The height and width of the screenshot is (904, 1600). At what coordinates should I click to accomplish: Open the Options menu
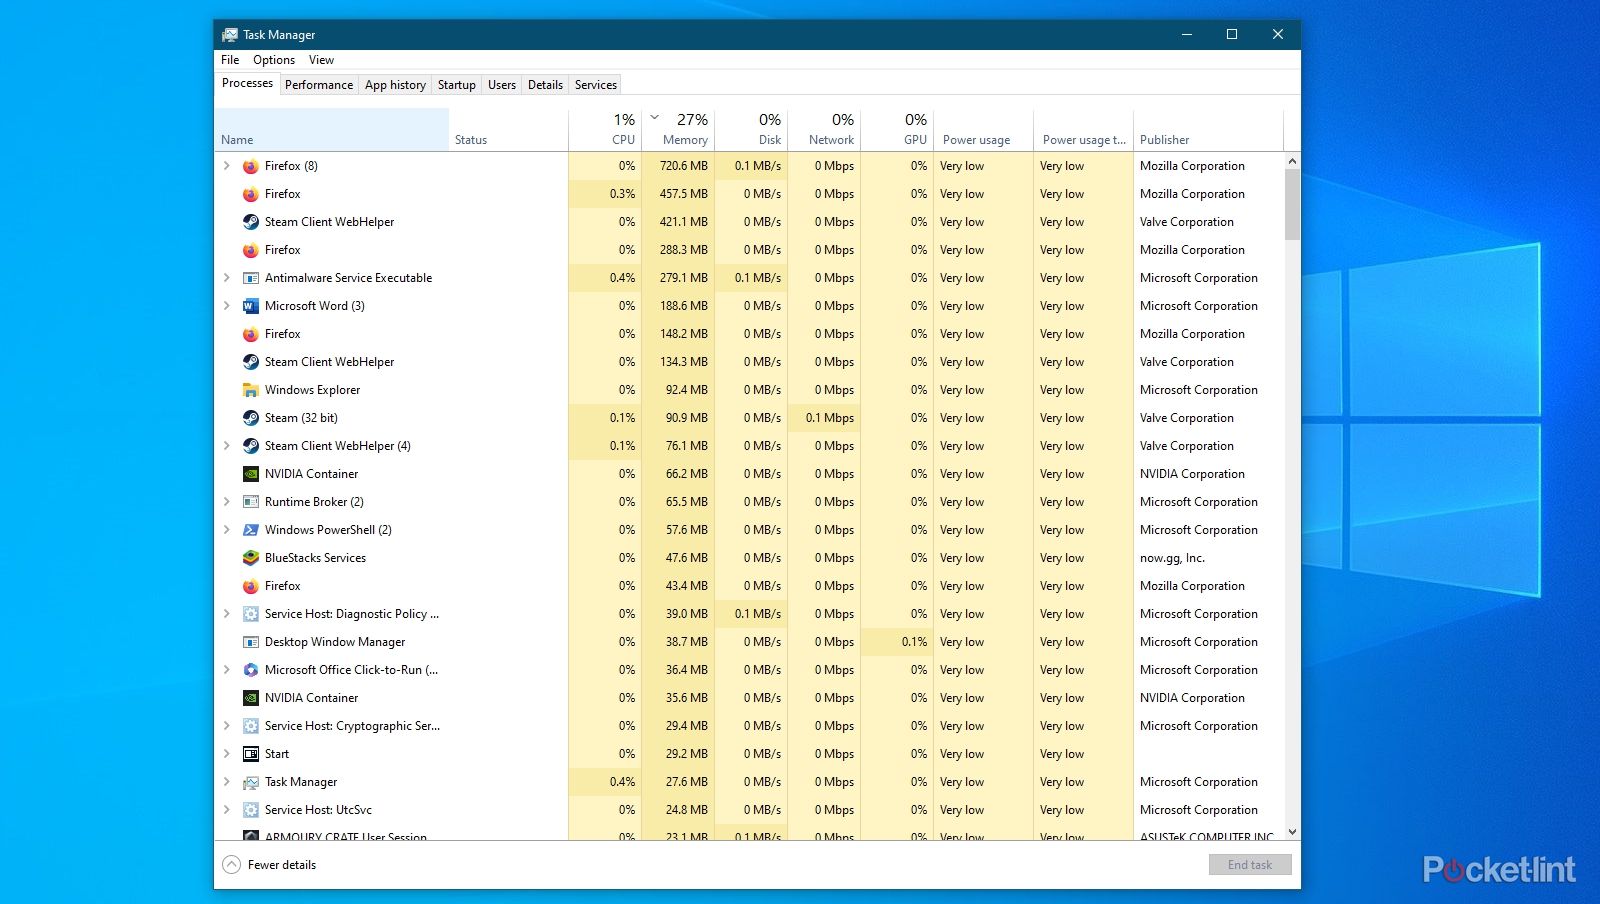273,60
